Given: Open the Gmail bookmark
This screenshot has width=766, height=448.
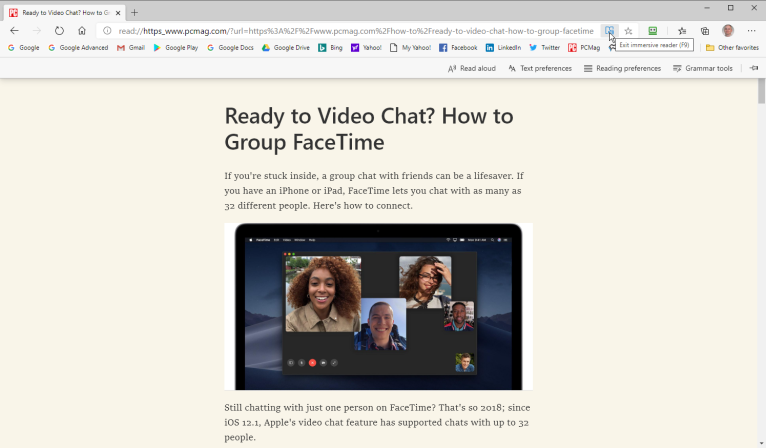Looking at the screenshot, I should click(131, 47).
